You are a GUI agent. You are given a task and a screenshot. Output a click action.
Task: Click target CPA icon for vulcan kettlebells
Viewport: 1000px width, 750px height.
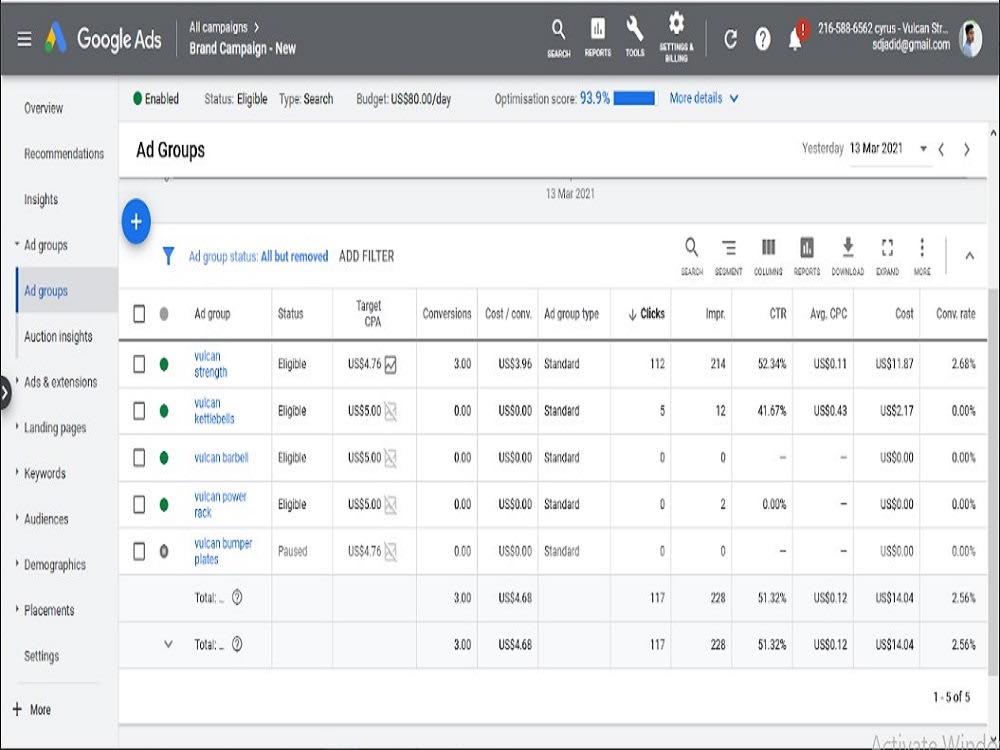[x=390, y=412]
